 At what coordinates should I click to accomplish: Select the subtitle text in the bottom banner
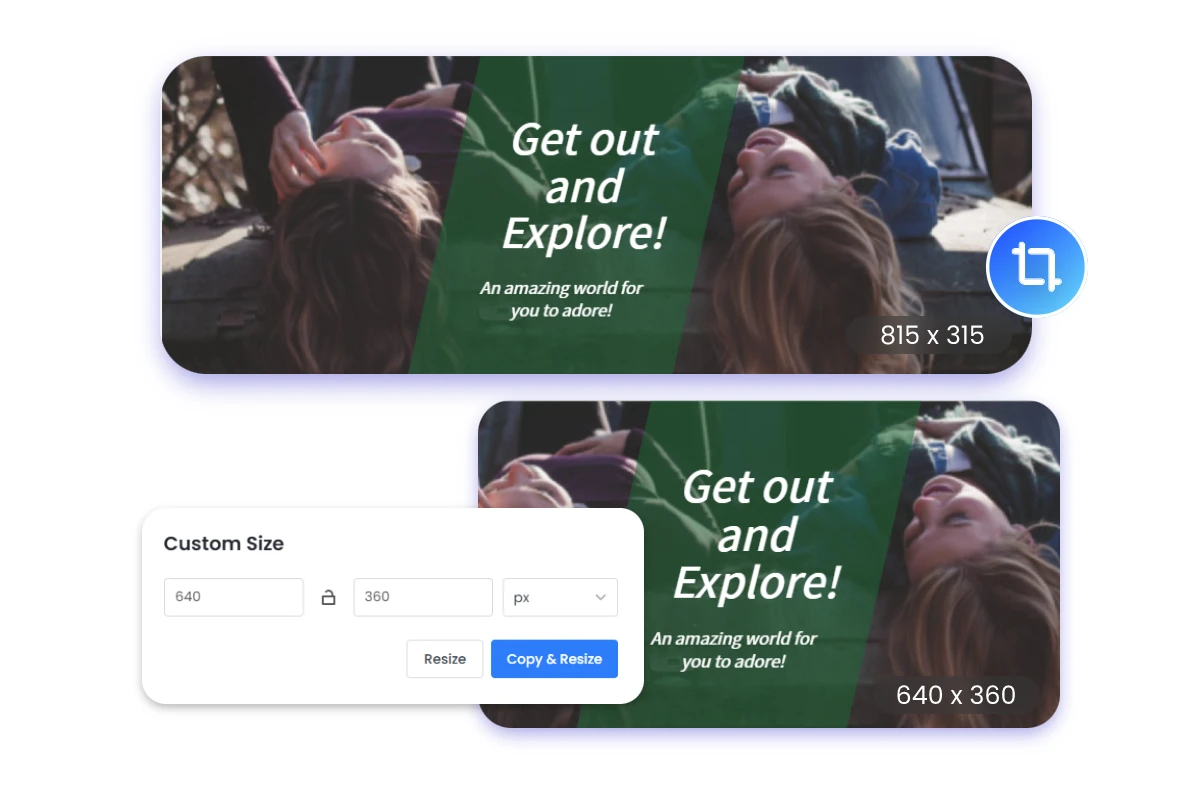pyautogui.click(x=733, y=650)
